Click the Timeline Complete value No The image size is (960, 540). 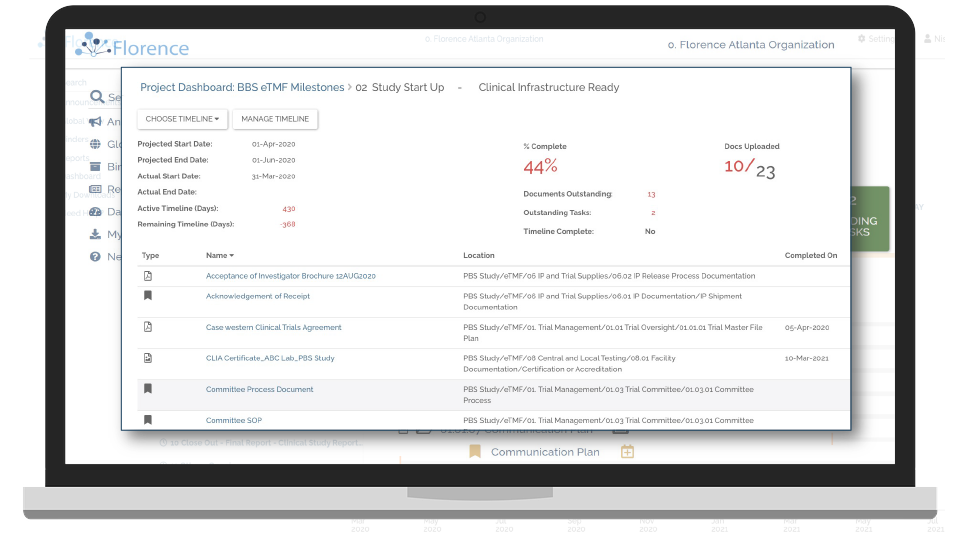[x=650, y=231]
